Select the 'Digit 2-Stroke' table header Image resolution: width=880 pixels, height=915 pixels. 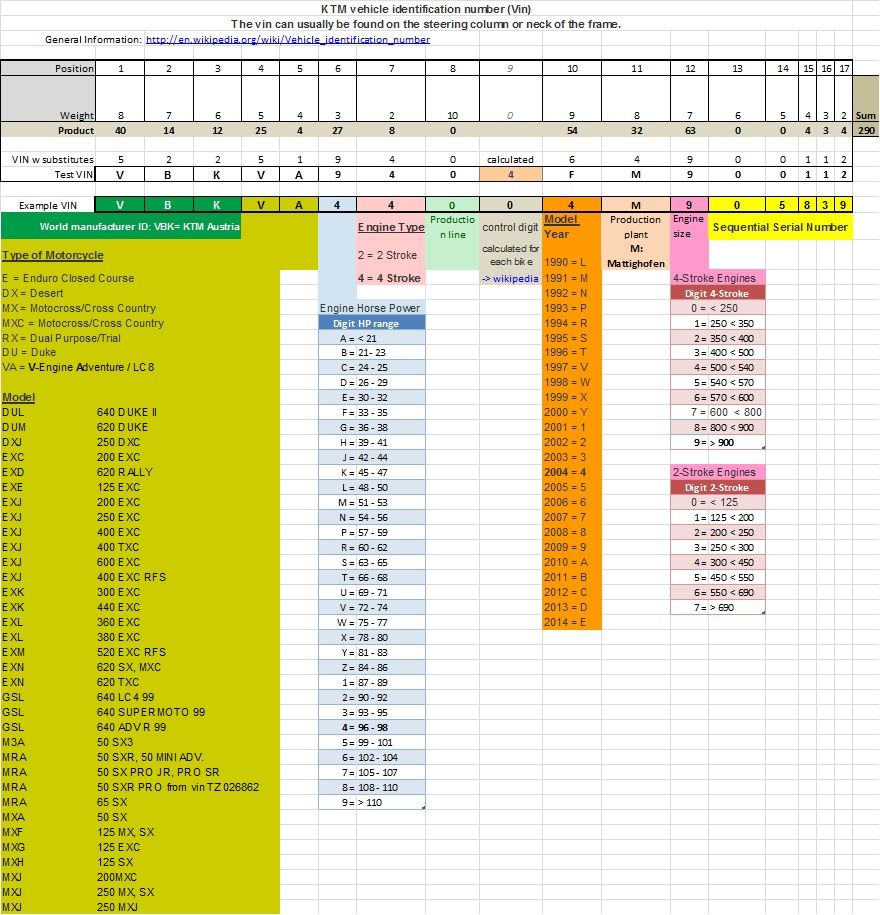(716, 487)
